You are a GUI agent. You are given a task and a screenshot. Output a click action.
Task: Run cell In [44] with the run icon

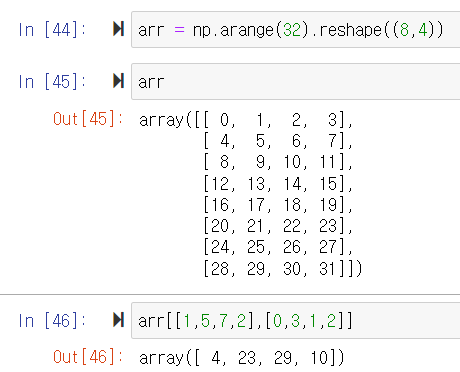[119, 29]
